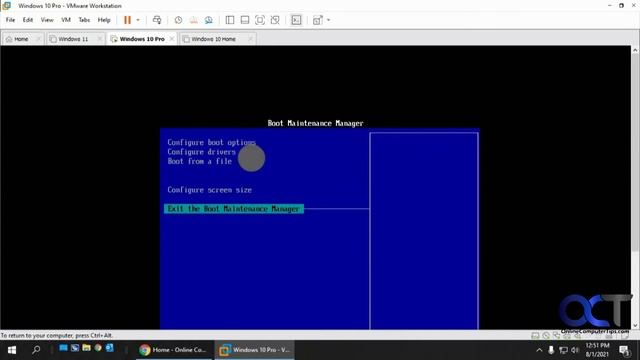Open the File menu
Screen dimensions: 640x360
[x=10, y=20]
